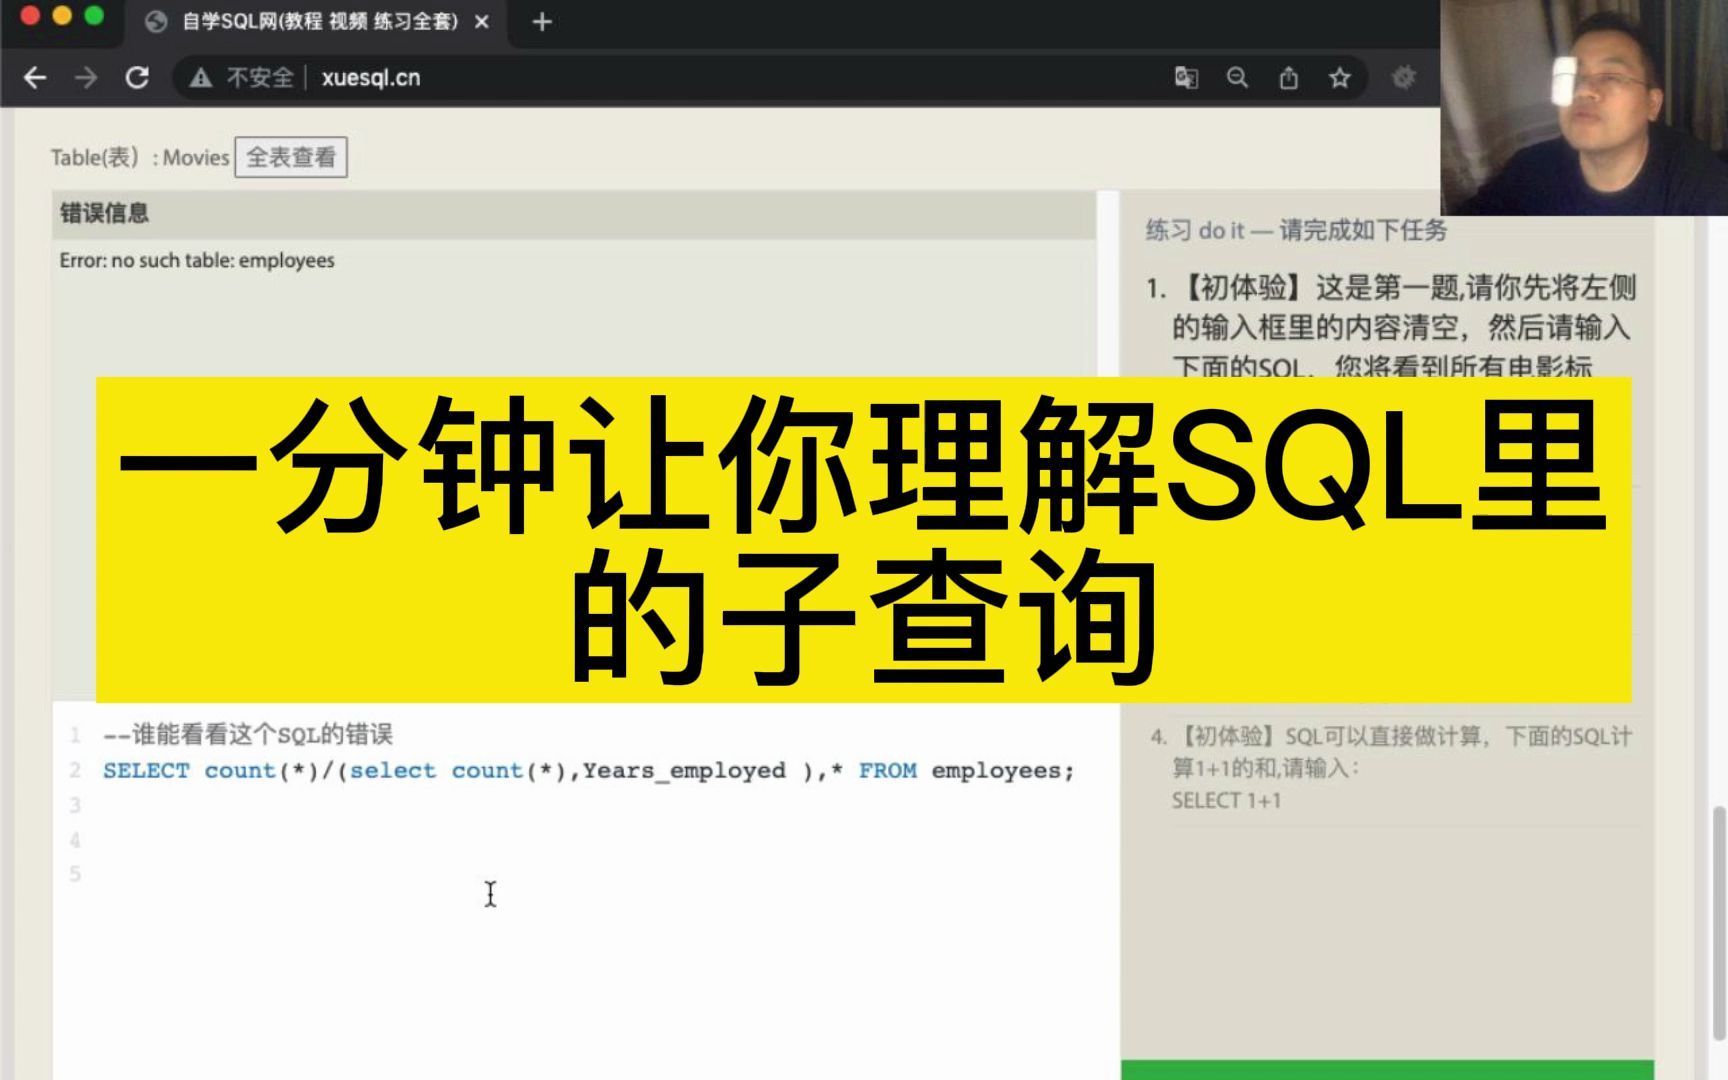Click the SQL line with SELECT count(*)
Viewport: 1728px width, 1080px height.
[589, 770]
